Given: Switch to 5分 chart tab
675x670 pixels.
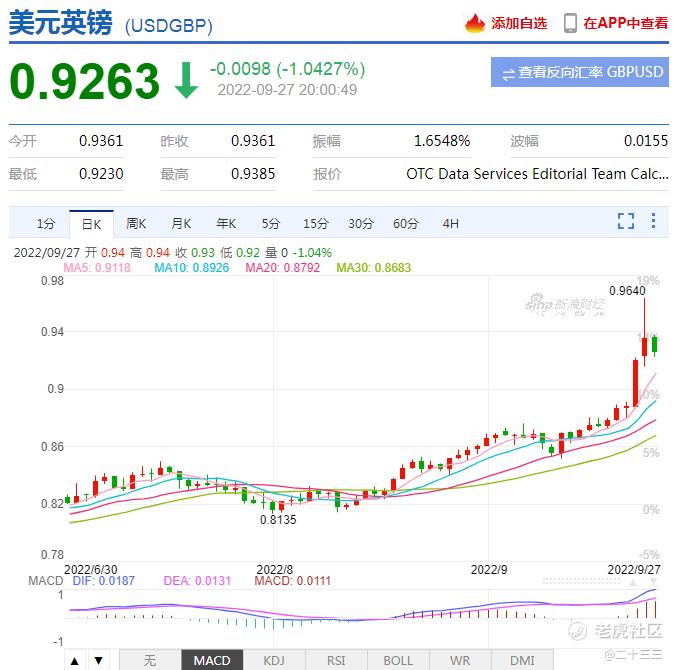Looking at the screenshot, I should 271,224.
